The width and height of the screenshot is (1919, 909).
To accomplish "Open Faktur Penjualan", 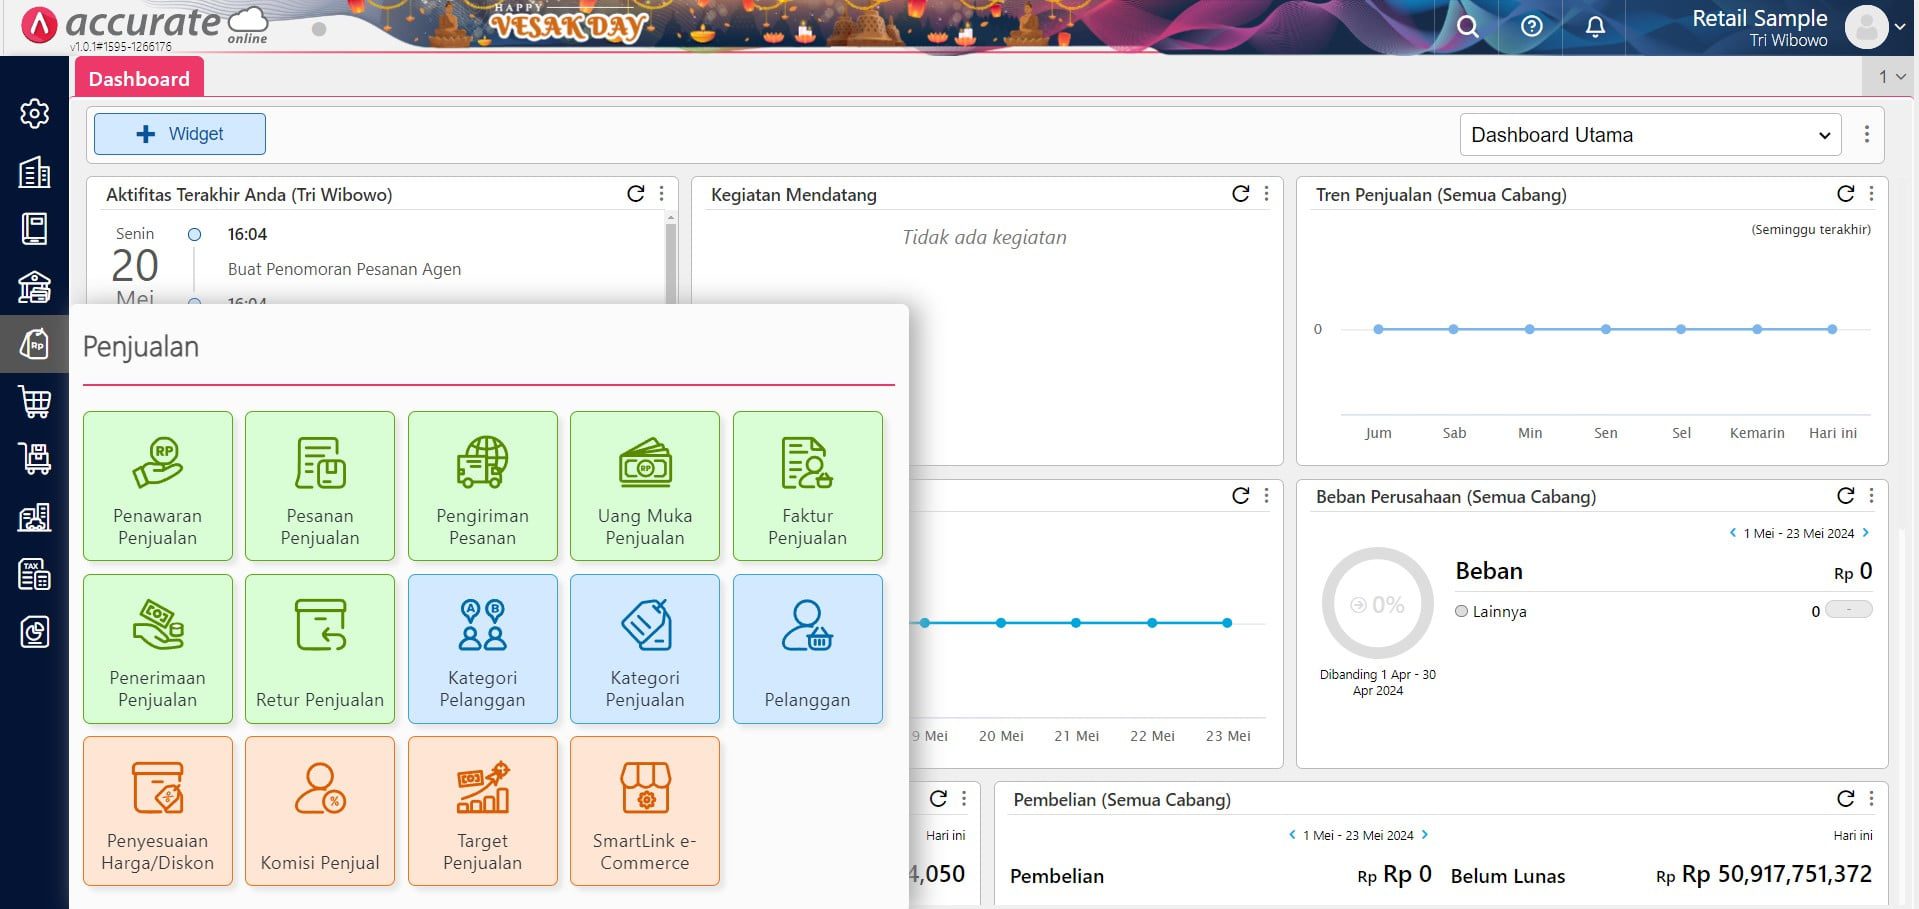I will [x=807, y=486].
